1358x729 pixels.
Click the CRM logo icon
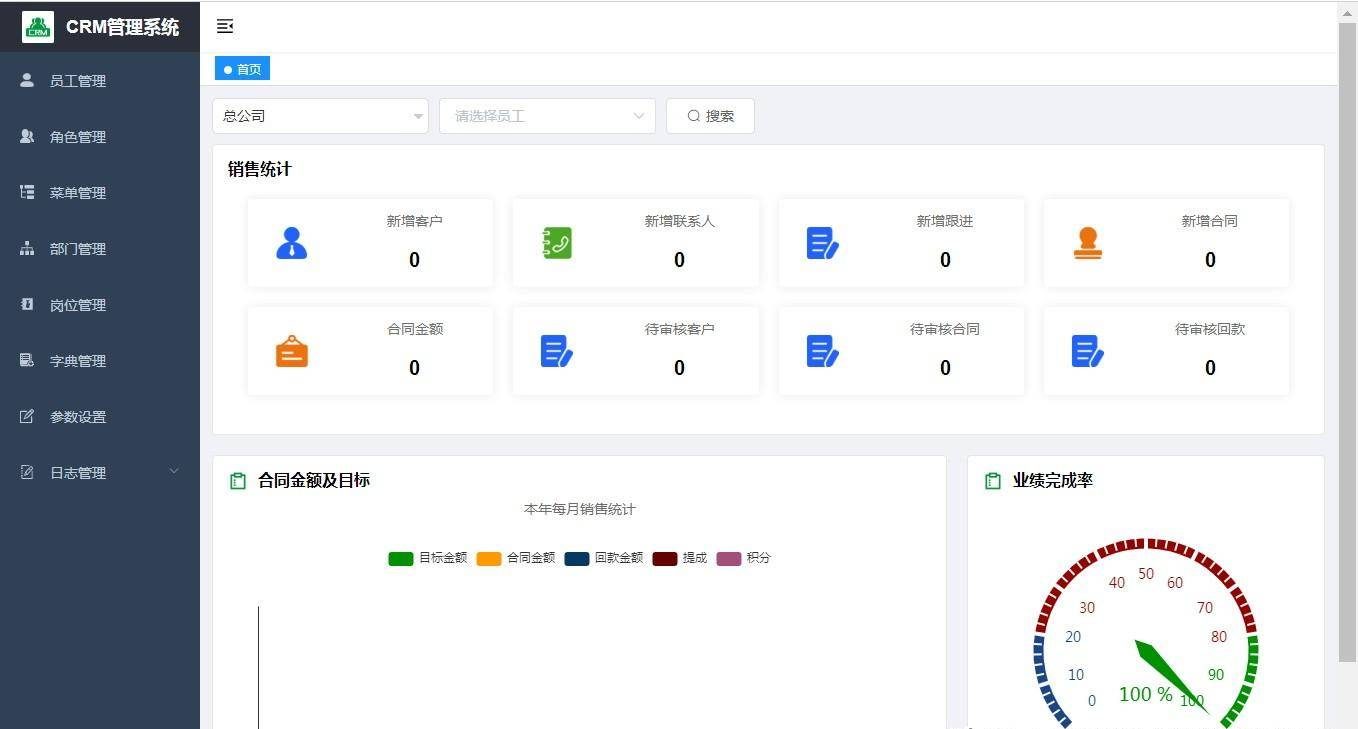tap(38, 27)
